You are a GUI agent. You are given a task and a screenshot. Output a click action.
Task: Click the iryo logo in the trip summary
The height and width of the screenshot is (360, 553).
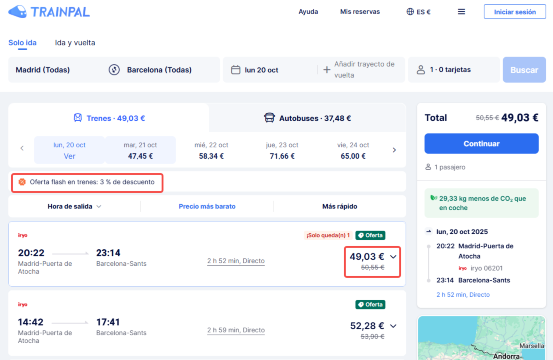[x=463, y=268]
